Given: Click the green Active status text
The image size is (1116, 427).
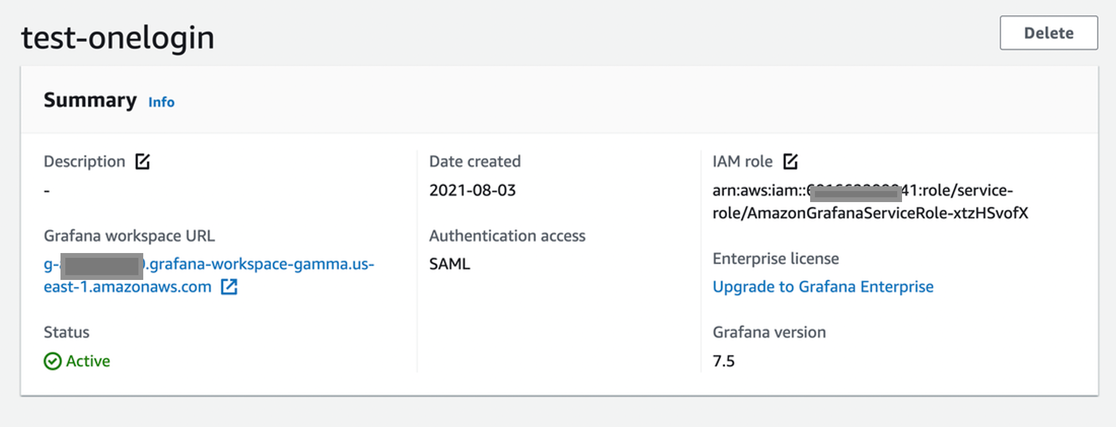Looking at the screenshot, I should tap(88, 361).
